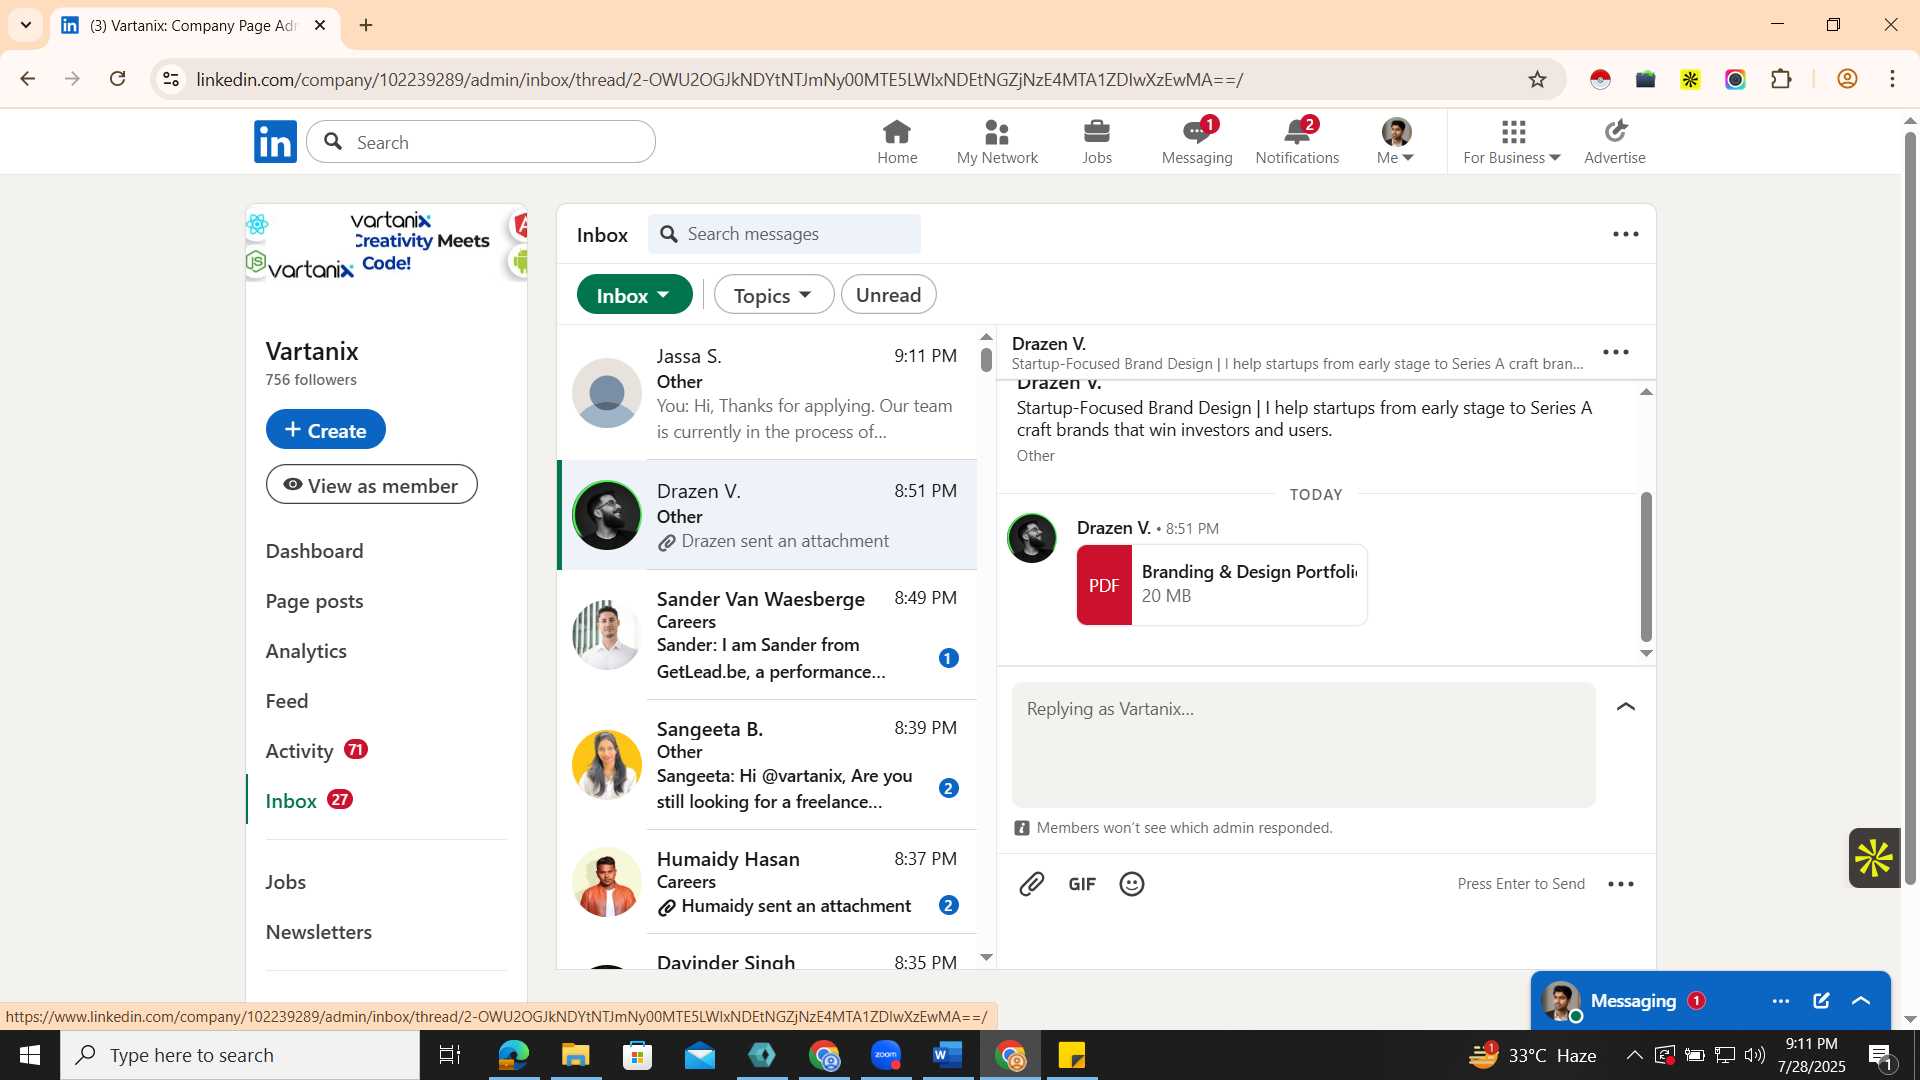Open Messaging overlay options dots

1781,1001
